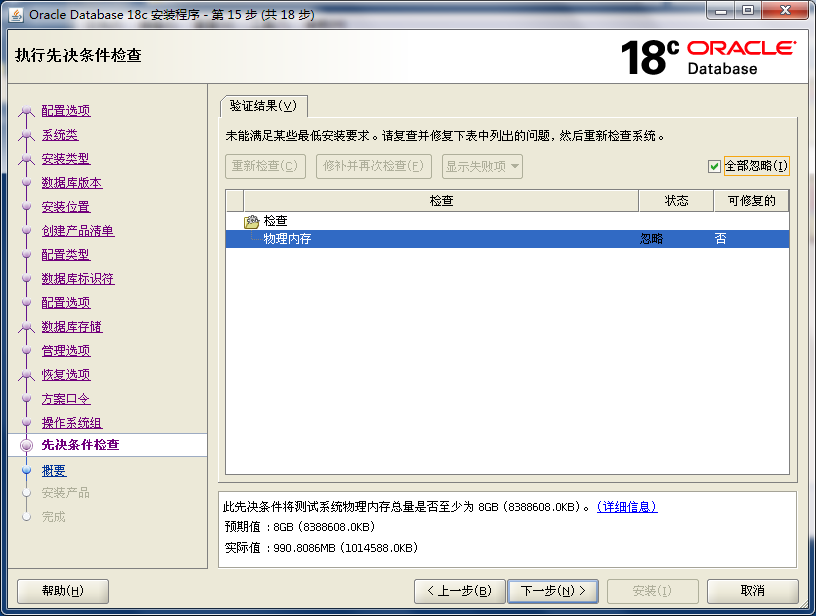
Task: Go to the 安装位置 step
Action: click(x=66, y=207)
